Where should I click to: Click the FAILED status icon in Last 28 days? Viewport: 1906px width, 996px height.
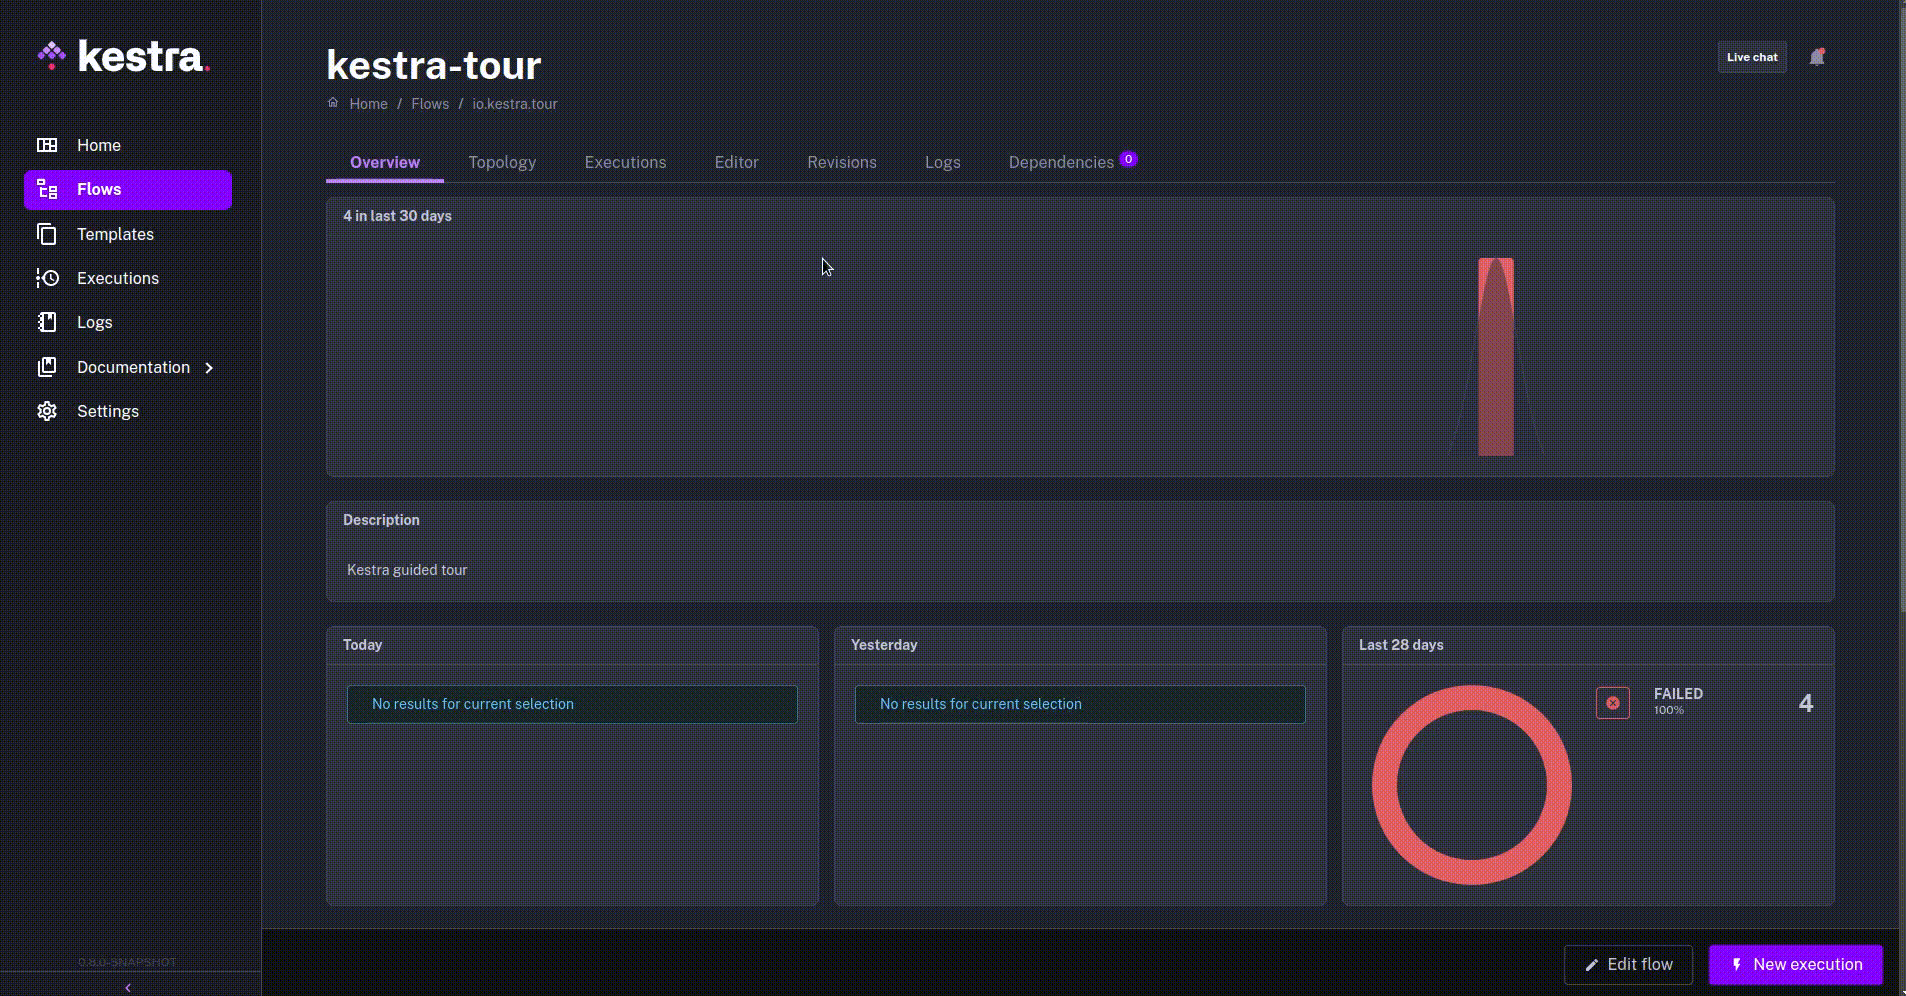click(x=1611, y=702)
